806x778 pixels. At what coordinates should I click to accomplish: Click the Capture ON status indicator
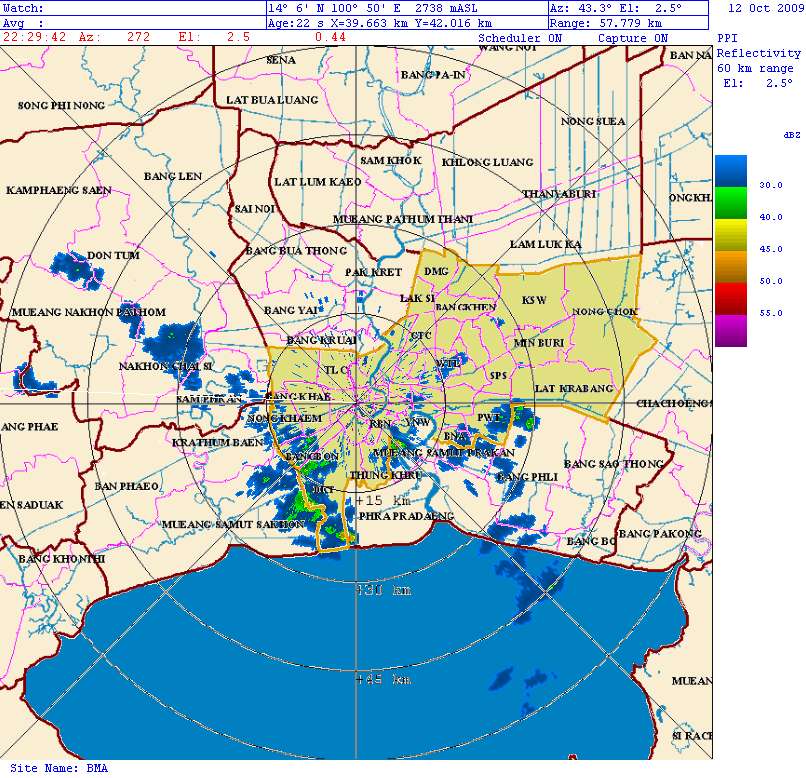632,38
